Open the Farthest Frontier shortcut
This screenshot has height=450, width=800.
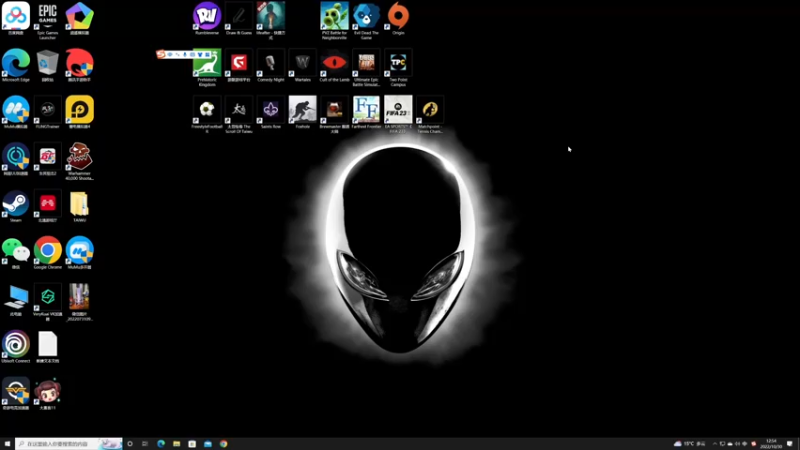(366, 112)
